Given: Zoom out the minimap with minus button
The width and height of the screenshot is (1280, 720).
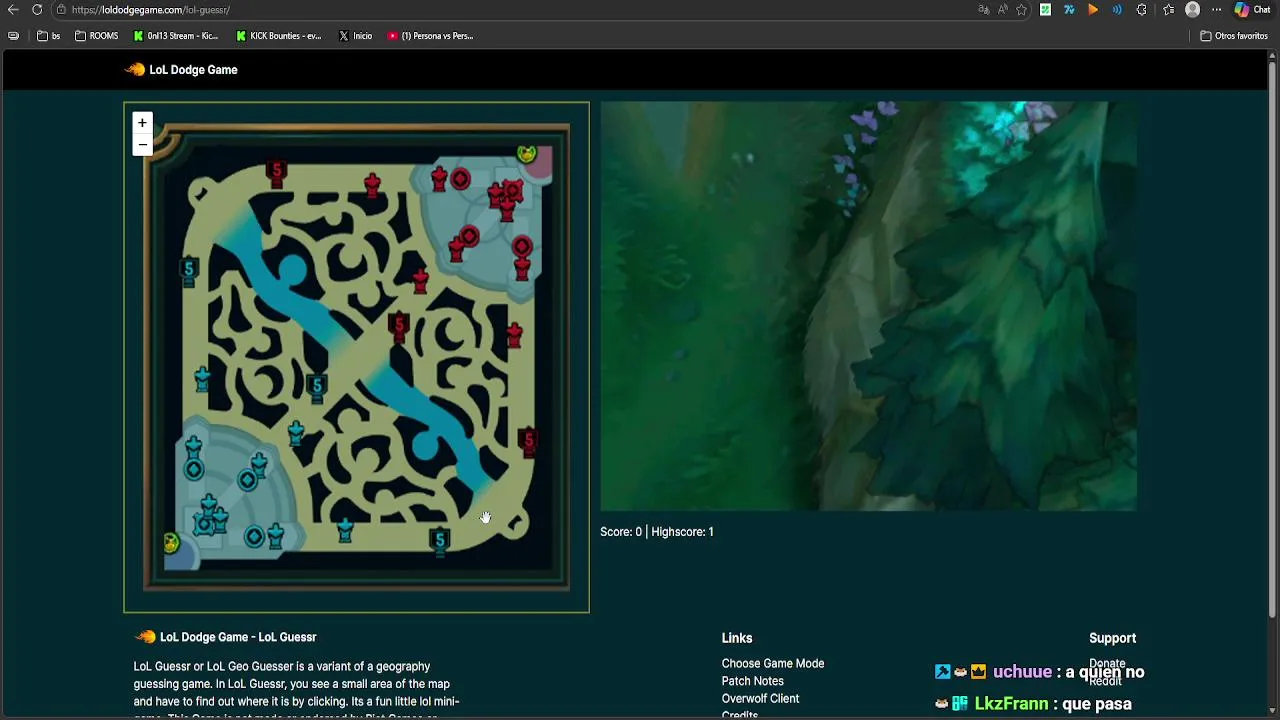Looking at the screenshot, I should pos(142,145).
